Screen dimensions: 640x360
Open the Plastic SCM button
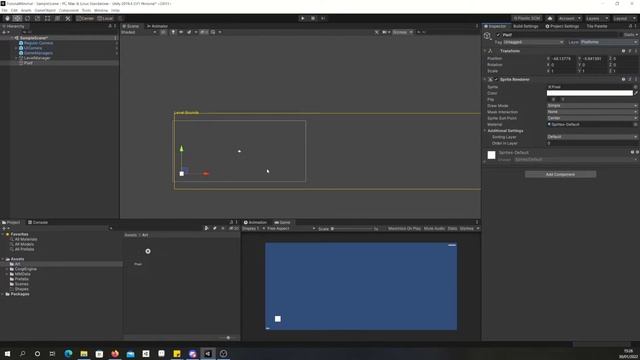coord(527,18)
